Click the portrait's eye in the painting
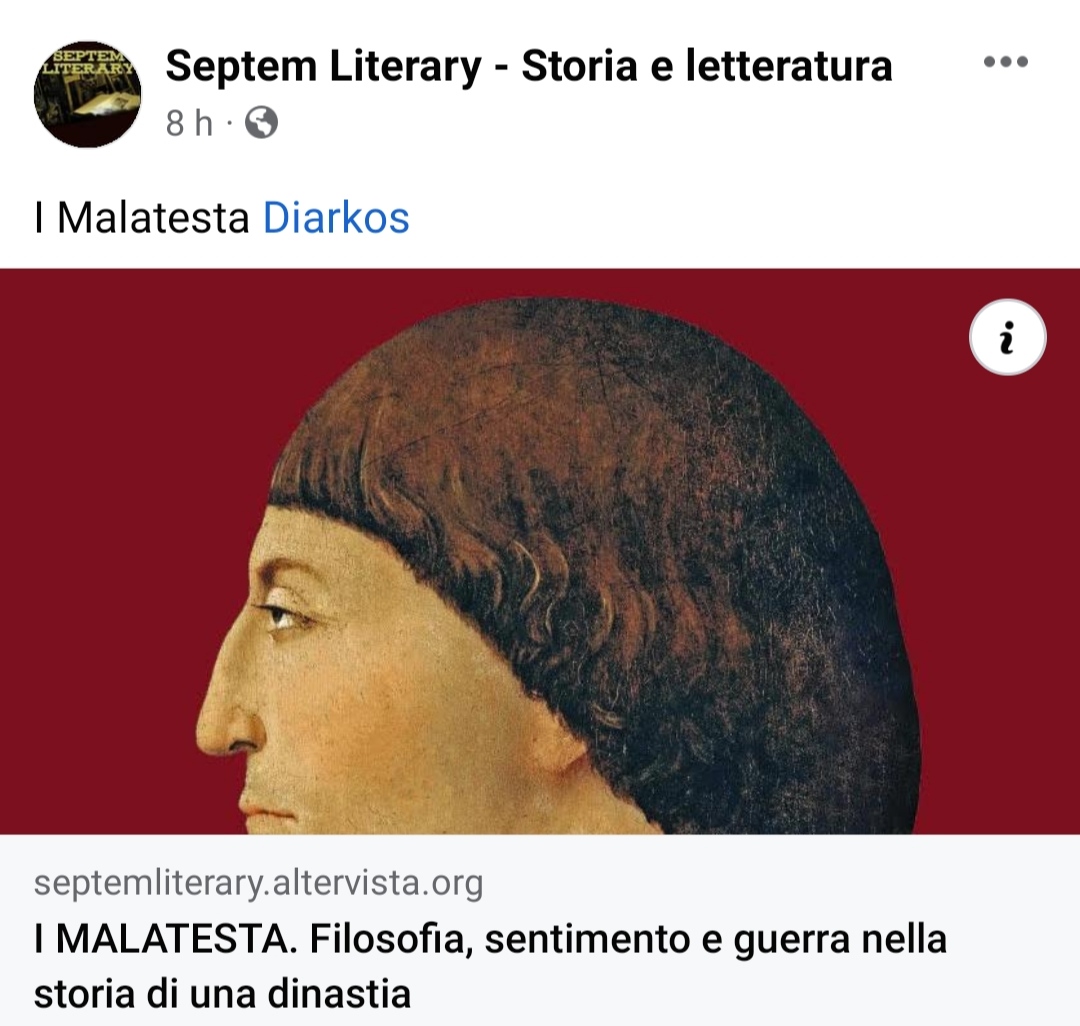Screen dimensions: 1080x1026 click(x=281, y=615)
